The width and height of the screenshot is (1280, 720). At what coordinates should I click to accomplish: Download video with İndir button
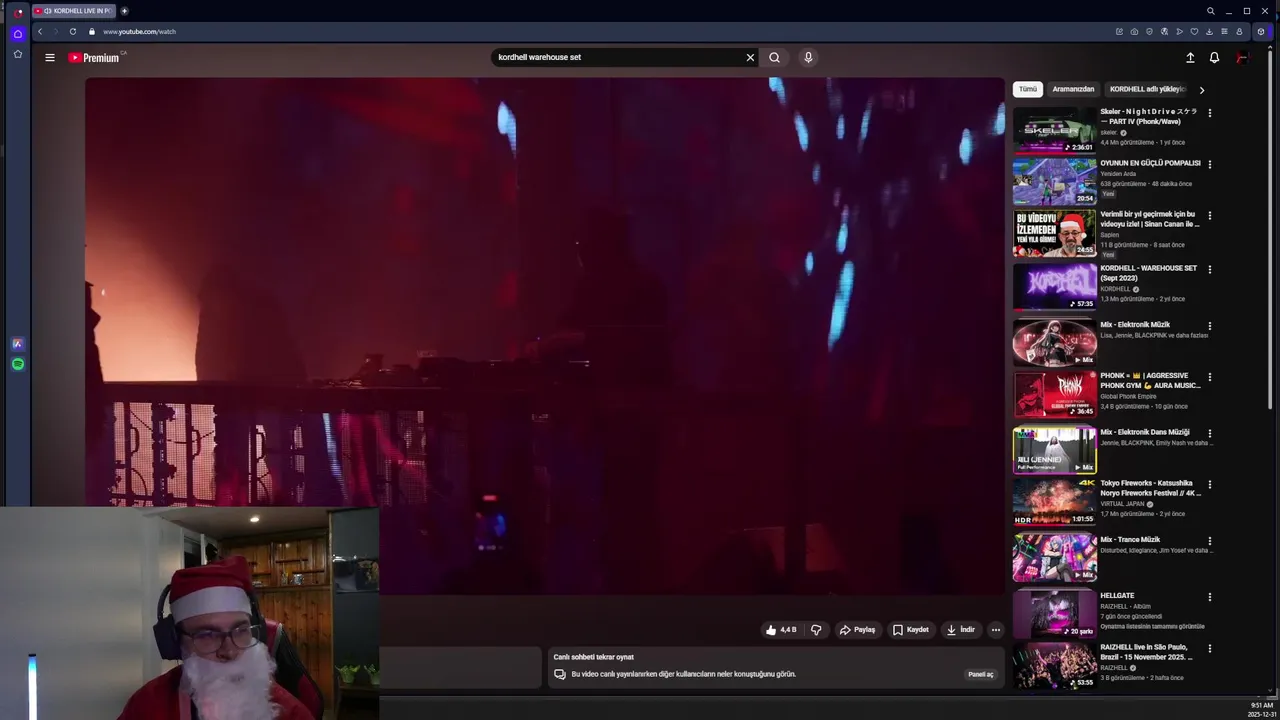(961, 630)
